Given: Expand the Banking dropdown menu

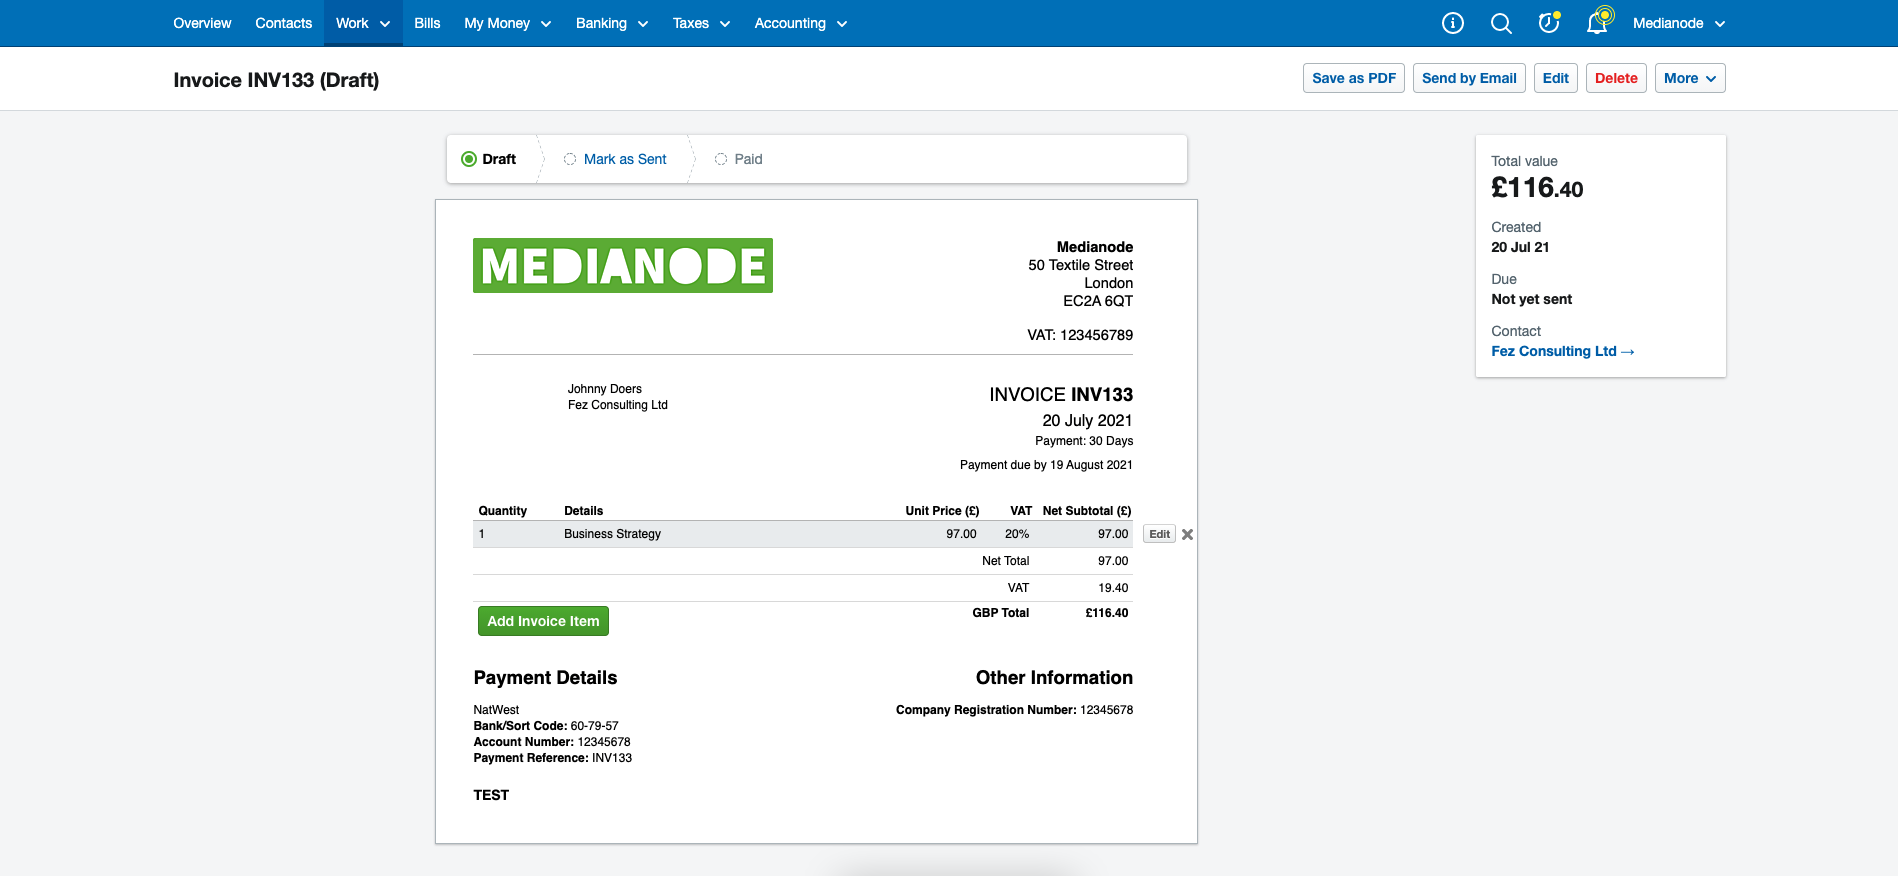Looking at the screenshot, I should point(612,23).
